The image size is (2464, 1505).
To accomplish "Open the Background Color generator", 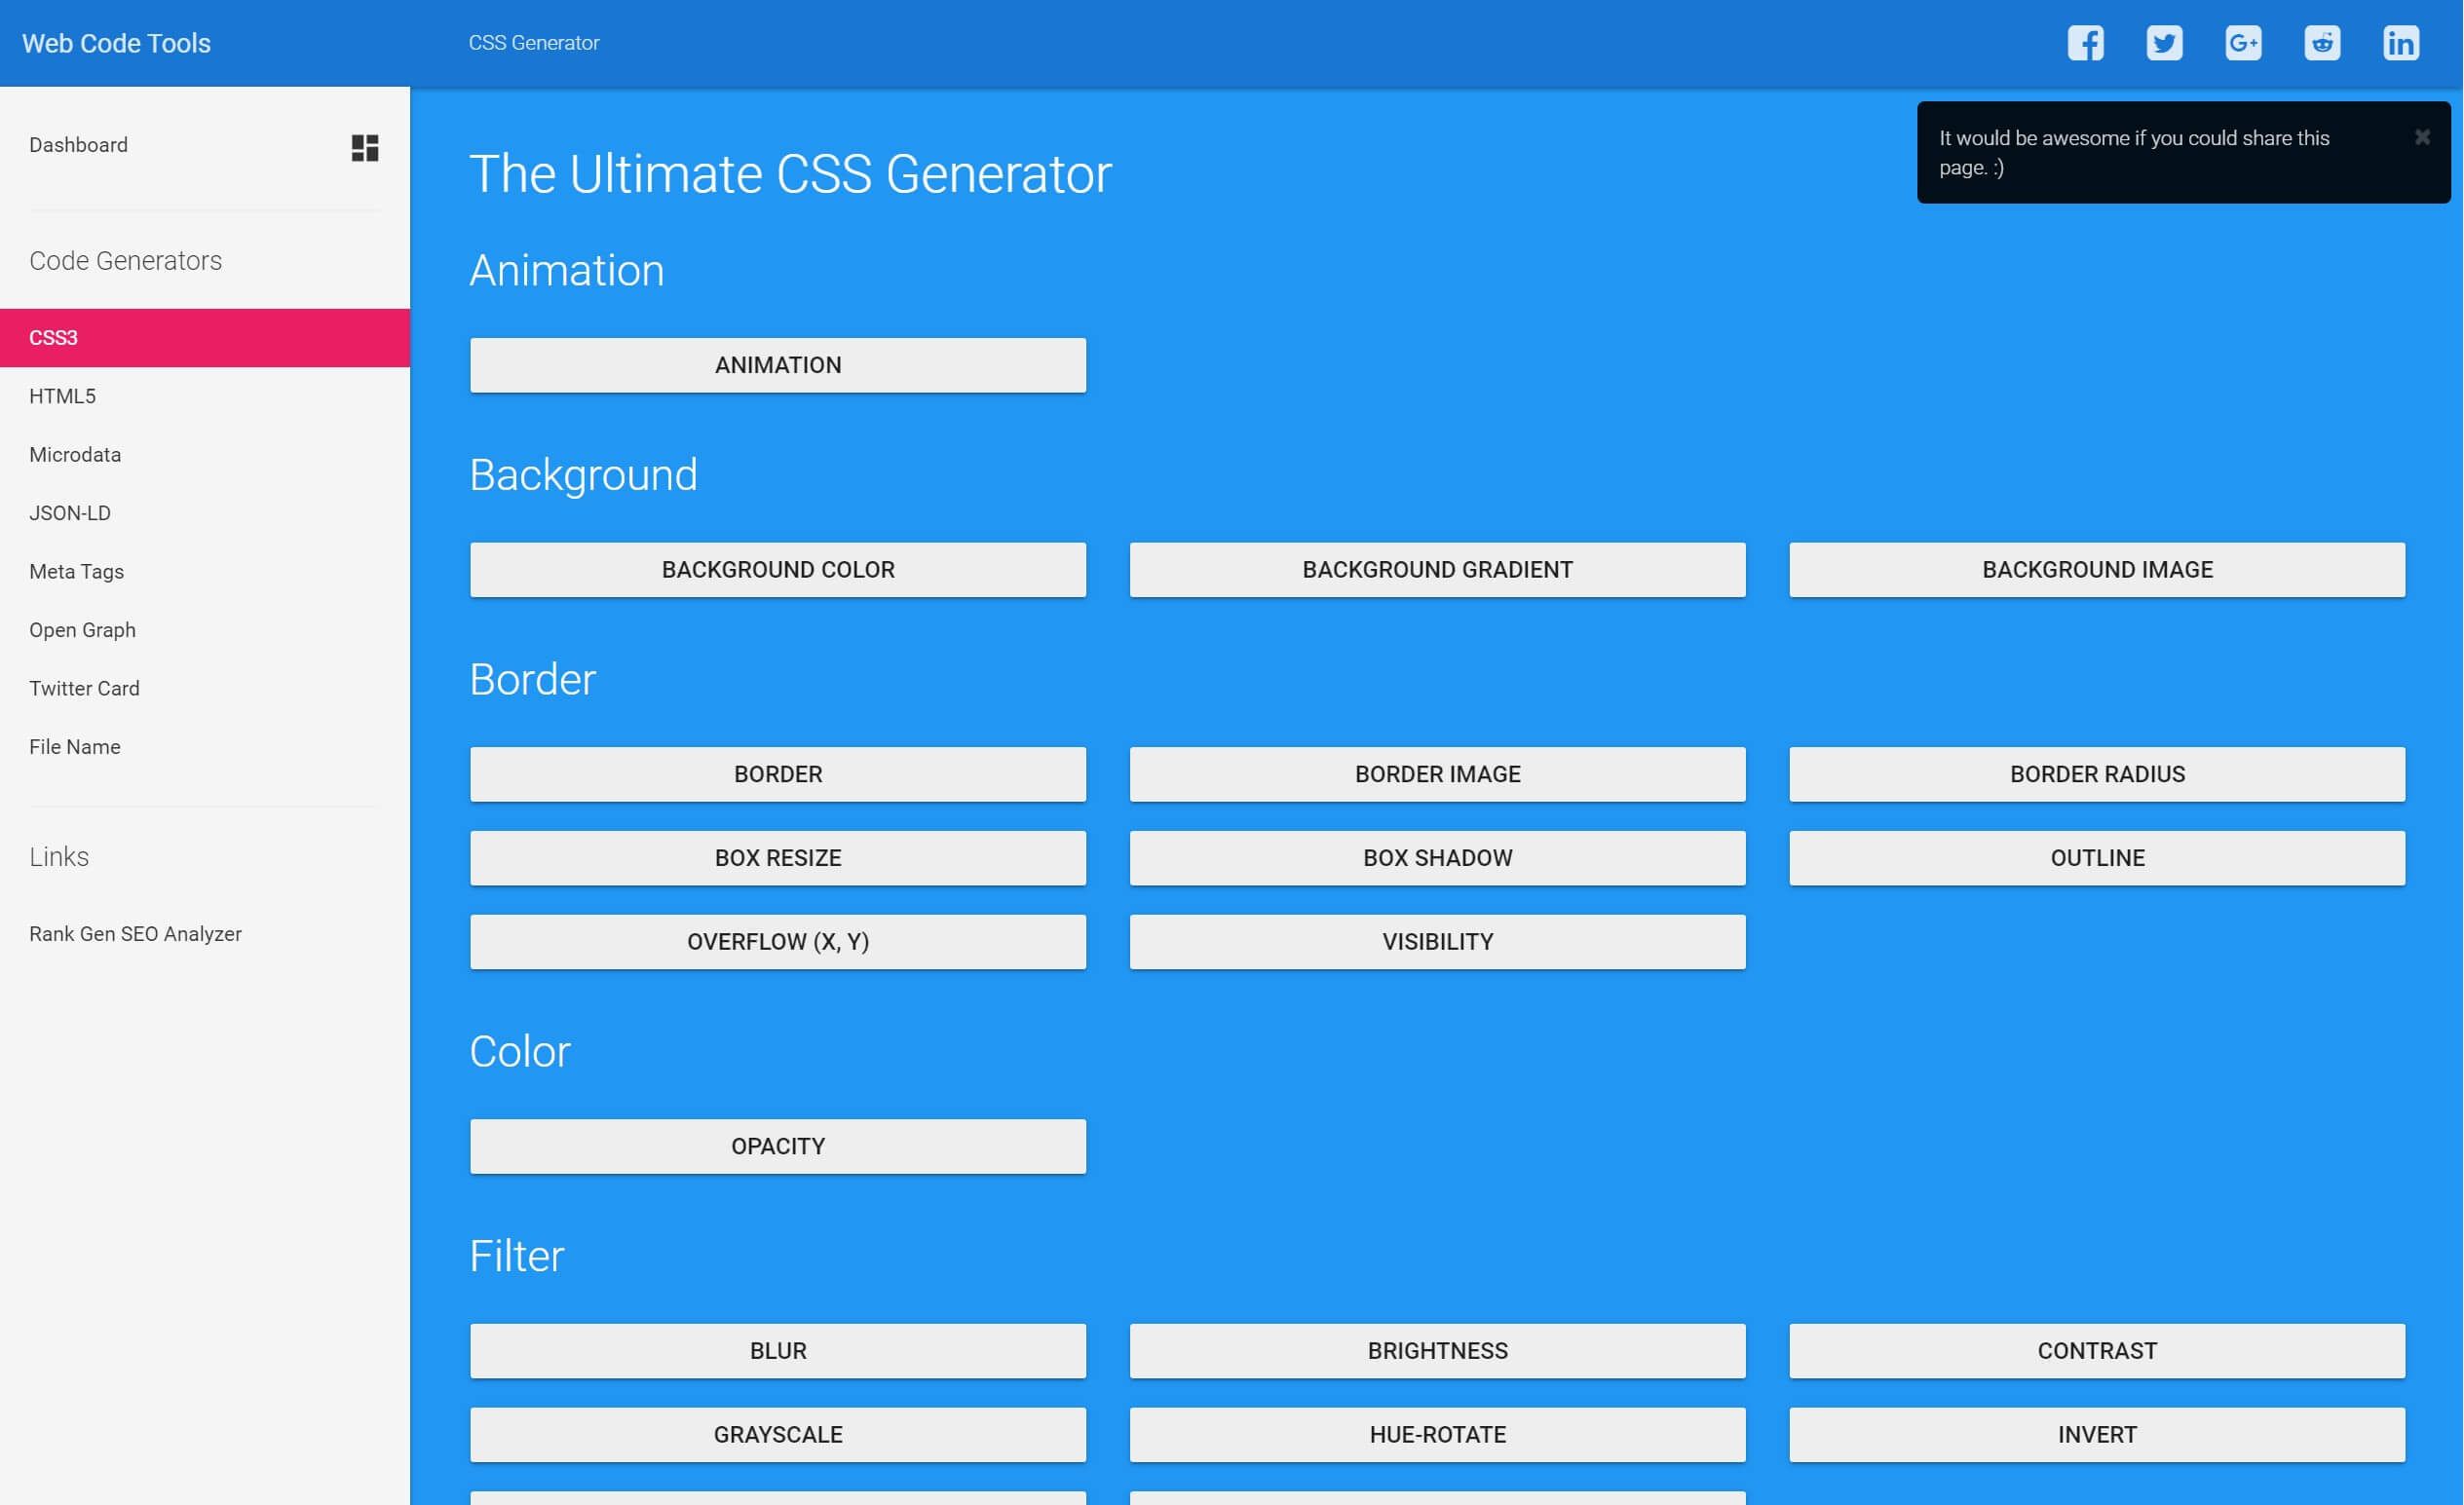I will (777, 569).
